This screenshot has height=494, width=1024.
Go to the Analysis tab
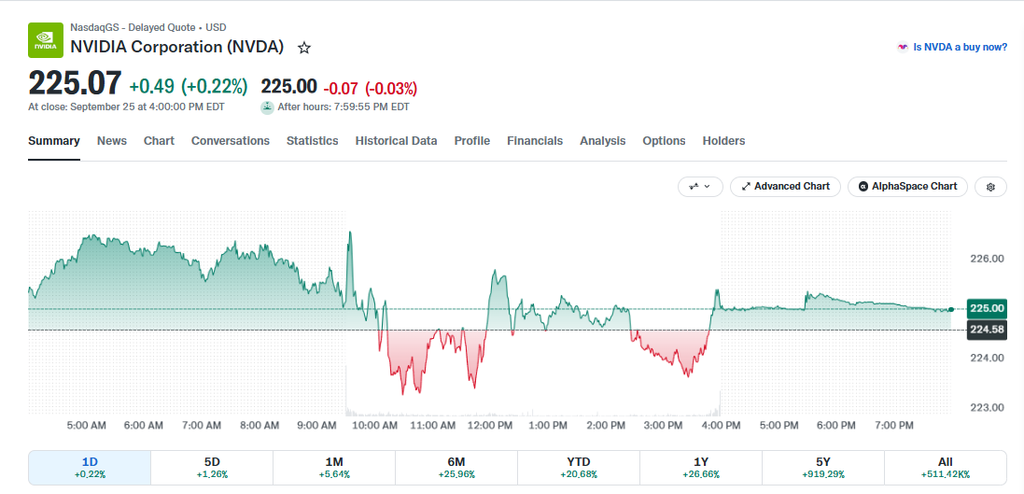point(603,141)
